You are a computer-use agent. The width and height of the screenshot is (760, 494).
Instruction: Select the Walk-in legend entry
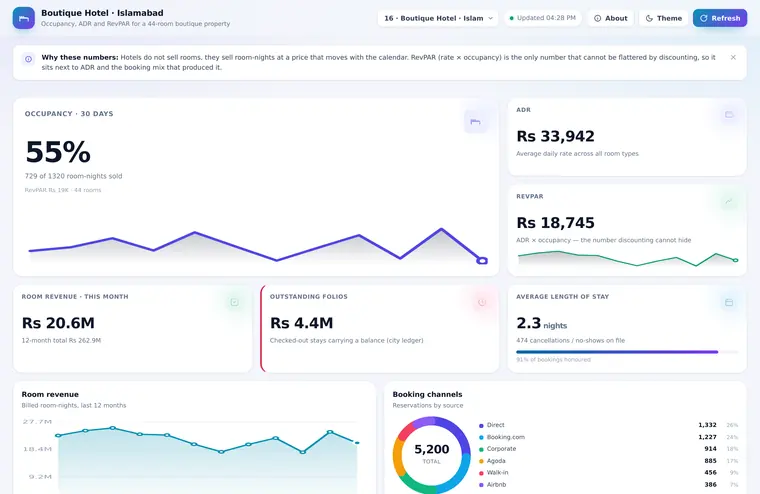tap(493, 473)
